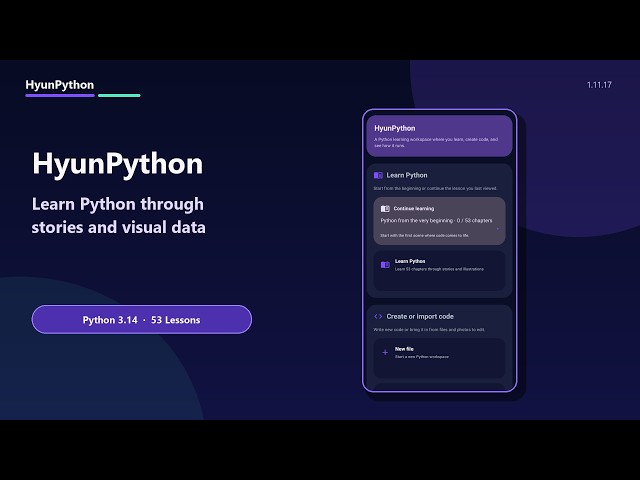This screenshot has width=640, height=480.
Task: Tap the New file card
Action: tap(439, 358)
